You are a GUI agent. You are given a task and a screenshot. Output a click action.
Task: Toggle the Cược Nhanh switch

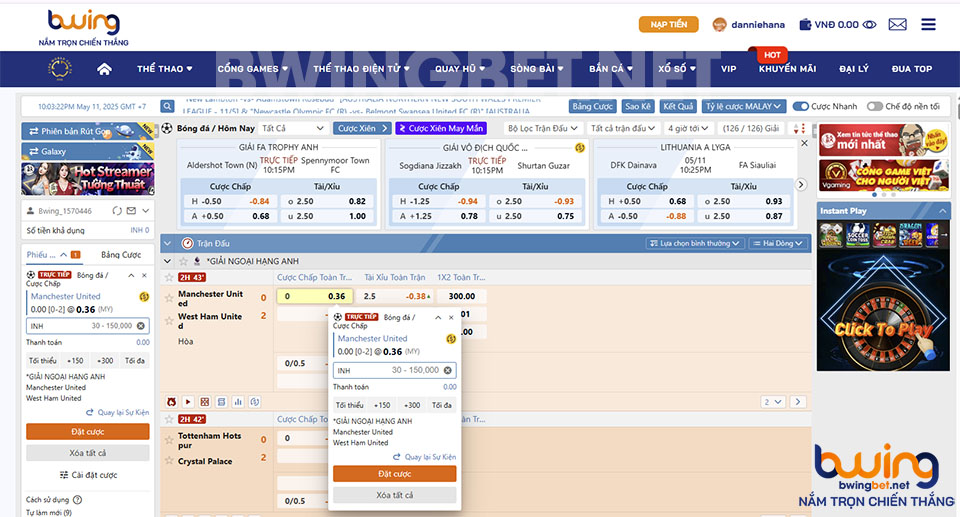tap(801, 106)
